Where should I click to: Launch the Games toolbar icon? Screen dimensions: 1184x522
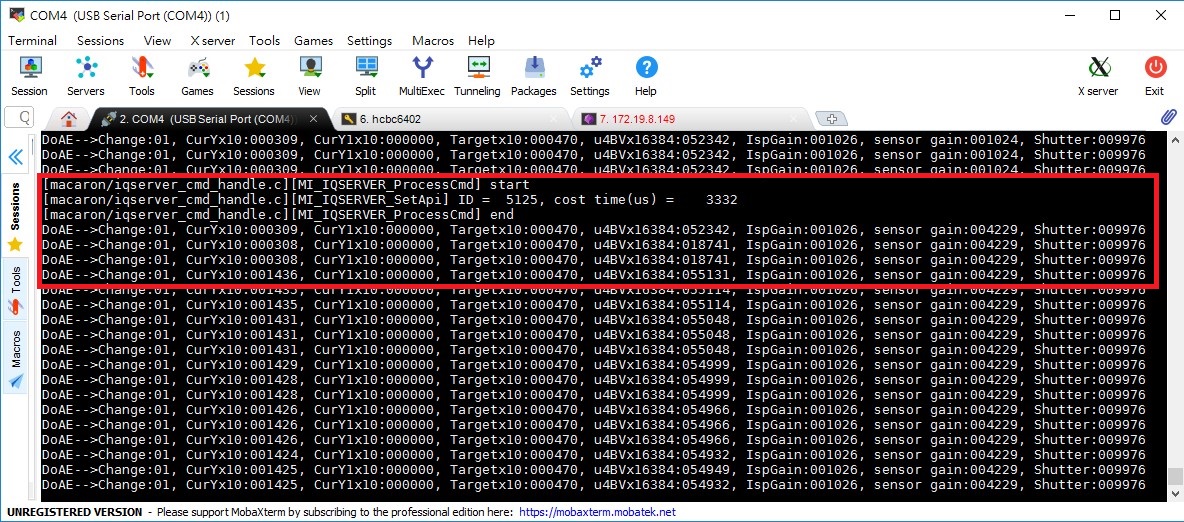click(197, 76)
